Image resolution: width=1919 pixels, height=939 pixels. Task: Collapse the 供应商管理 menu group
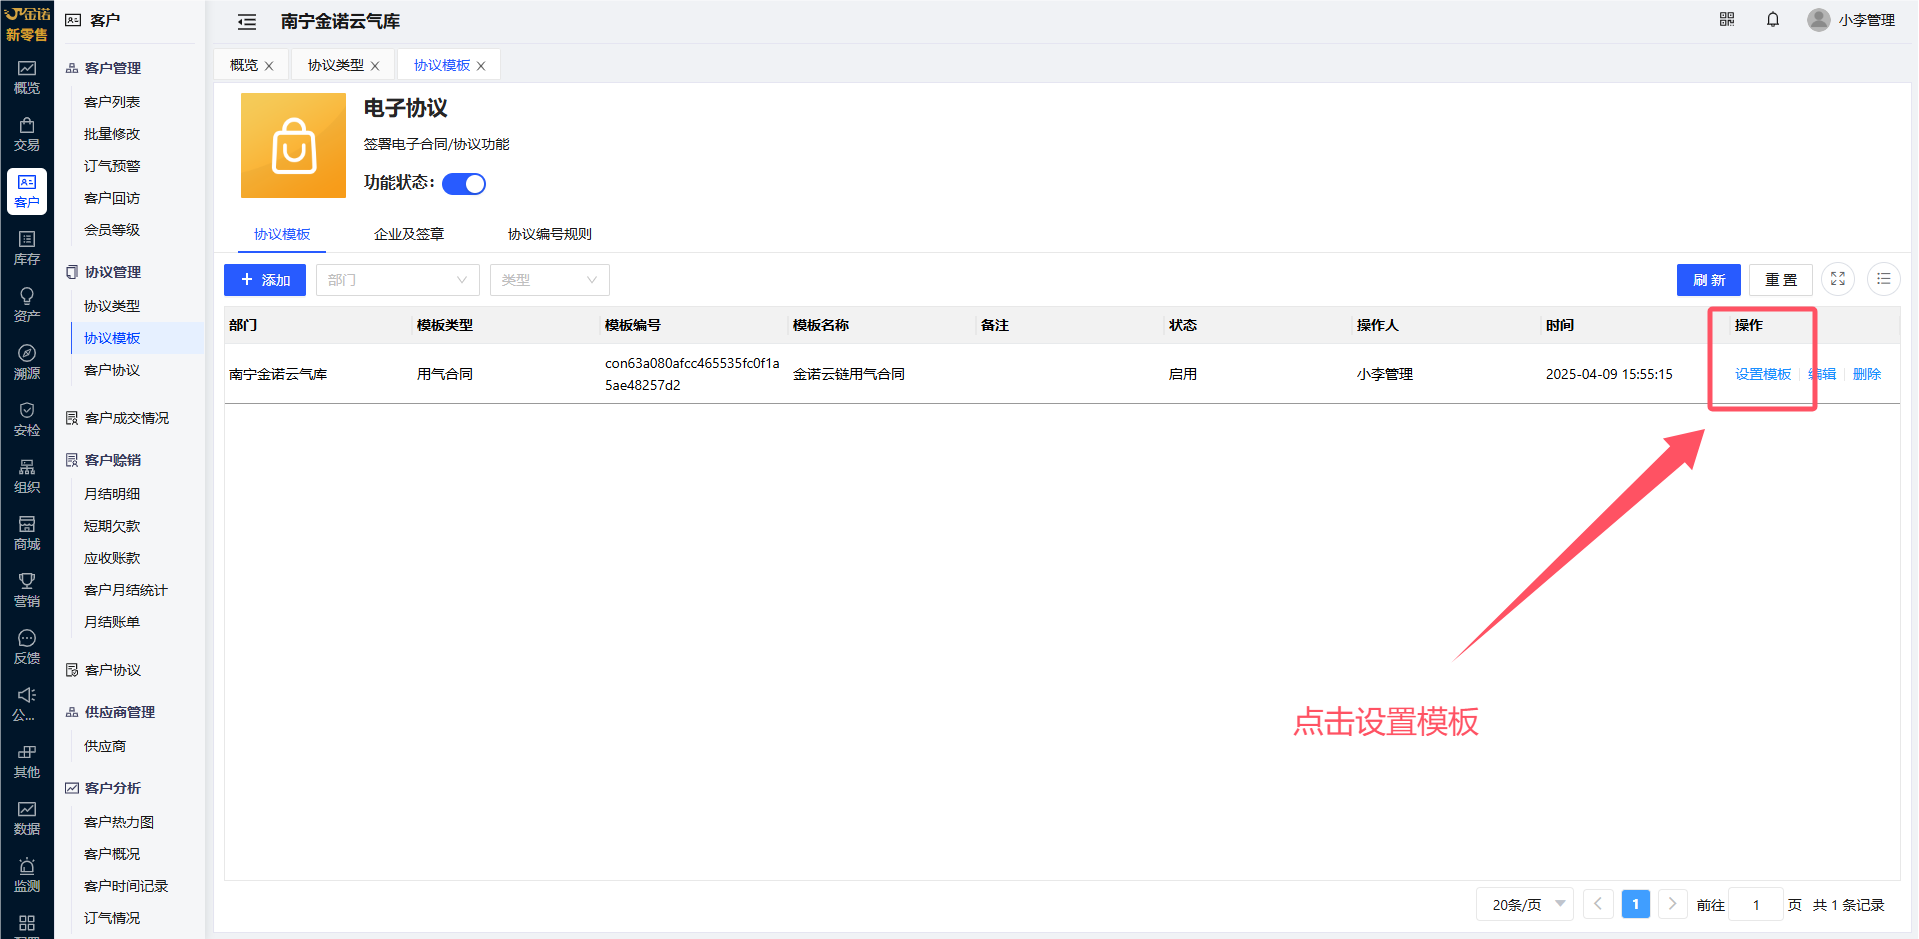tap(120, 712)
